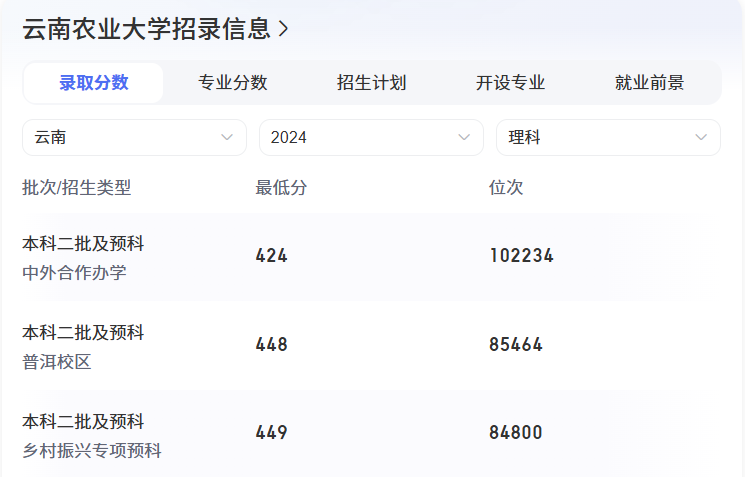Image resolution: width=745 pixels, height=477 pixels.
Task: Click the rank value 84800
Action: tap(516, 432)
